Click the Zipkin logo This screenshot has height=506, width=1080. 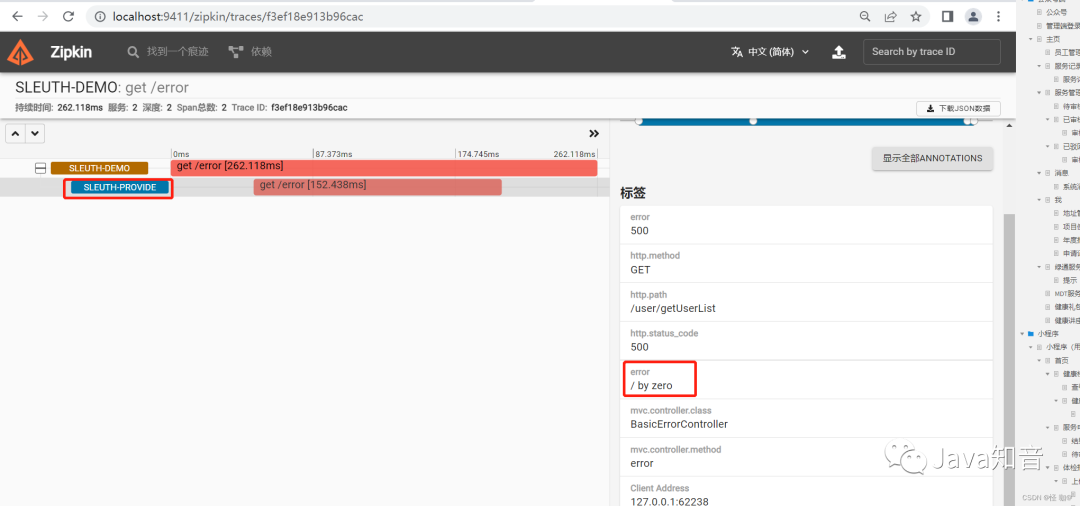[x=20, y=52]
